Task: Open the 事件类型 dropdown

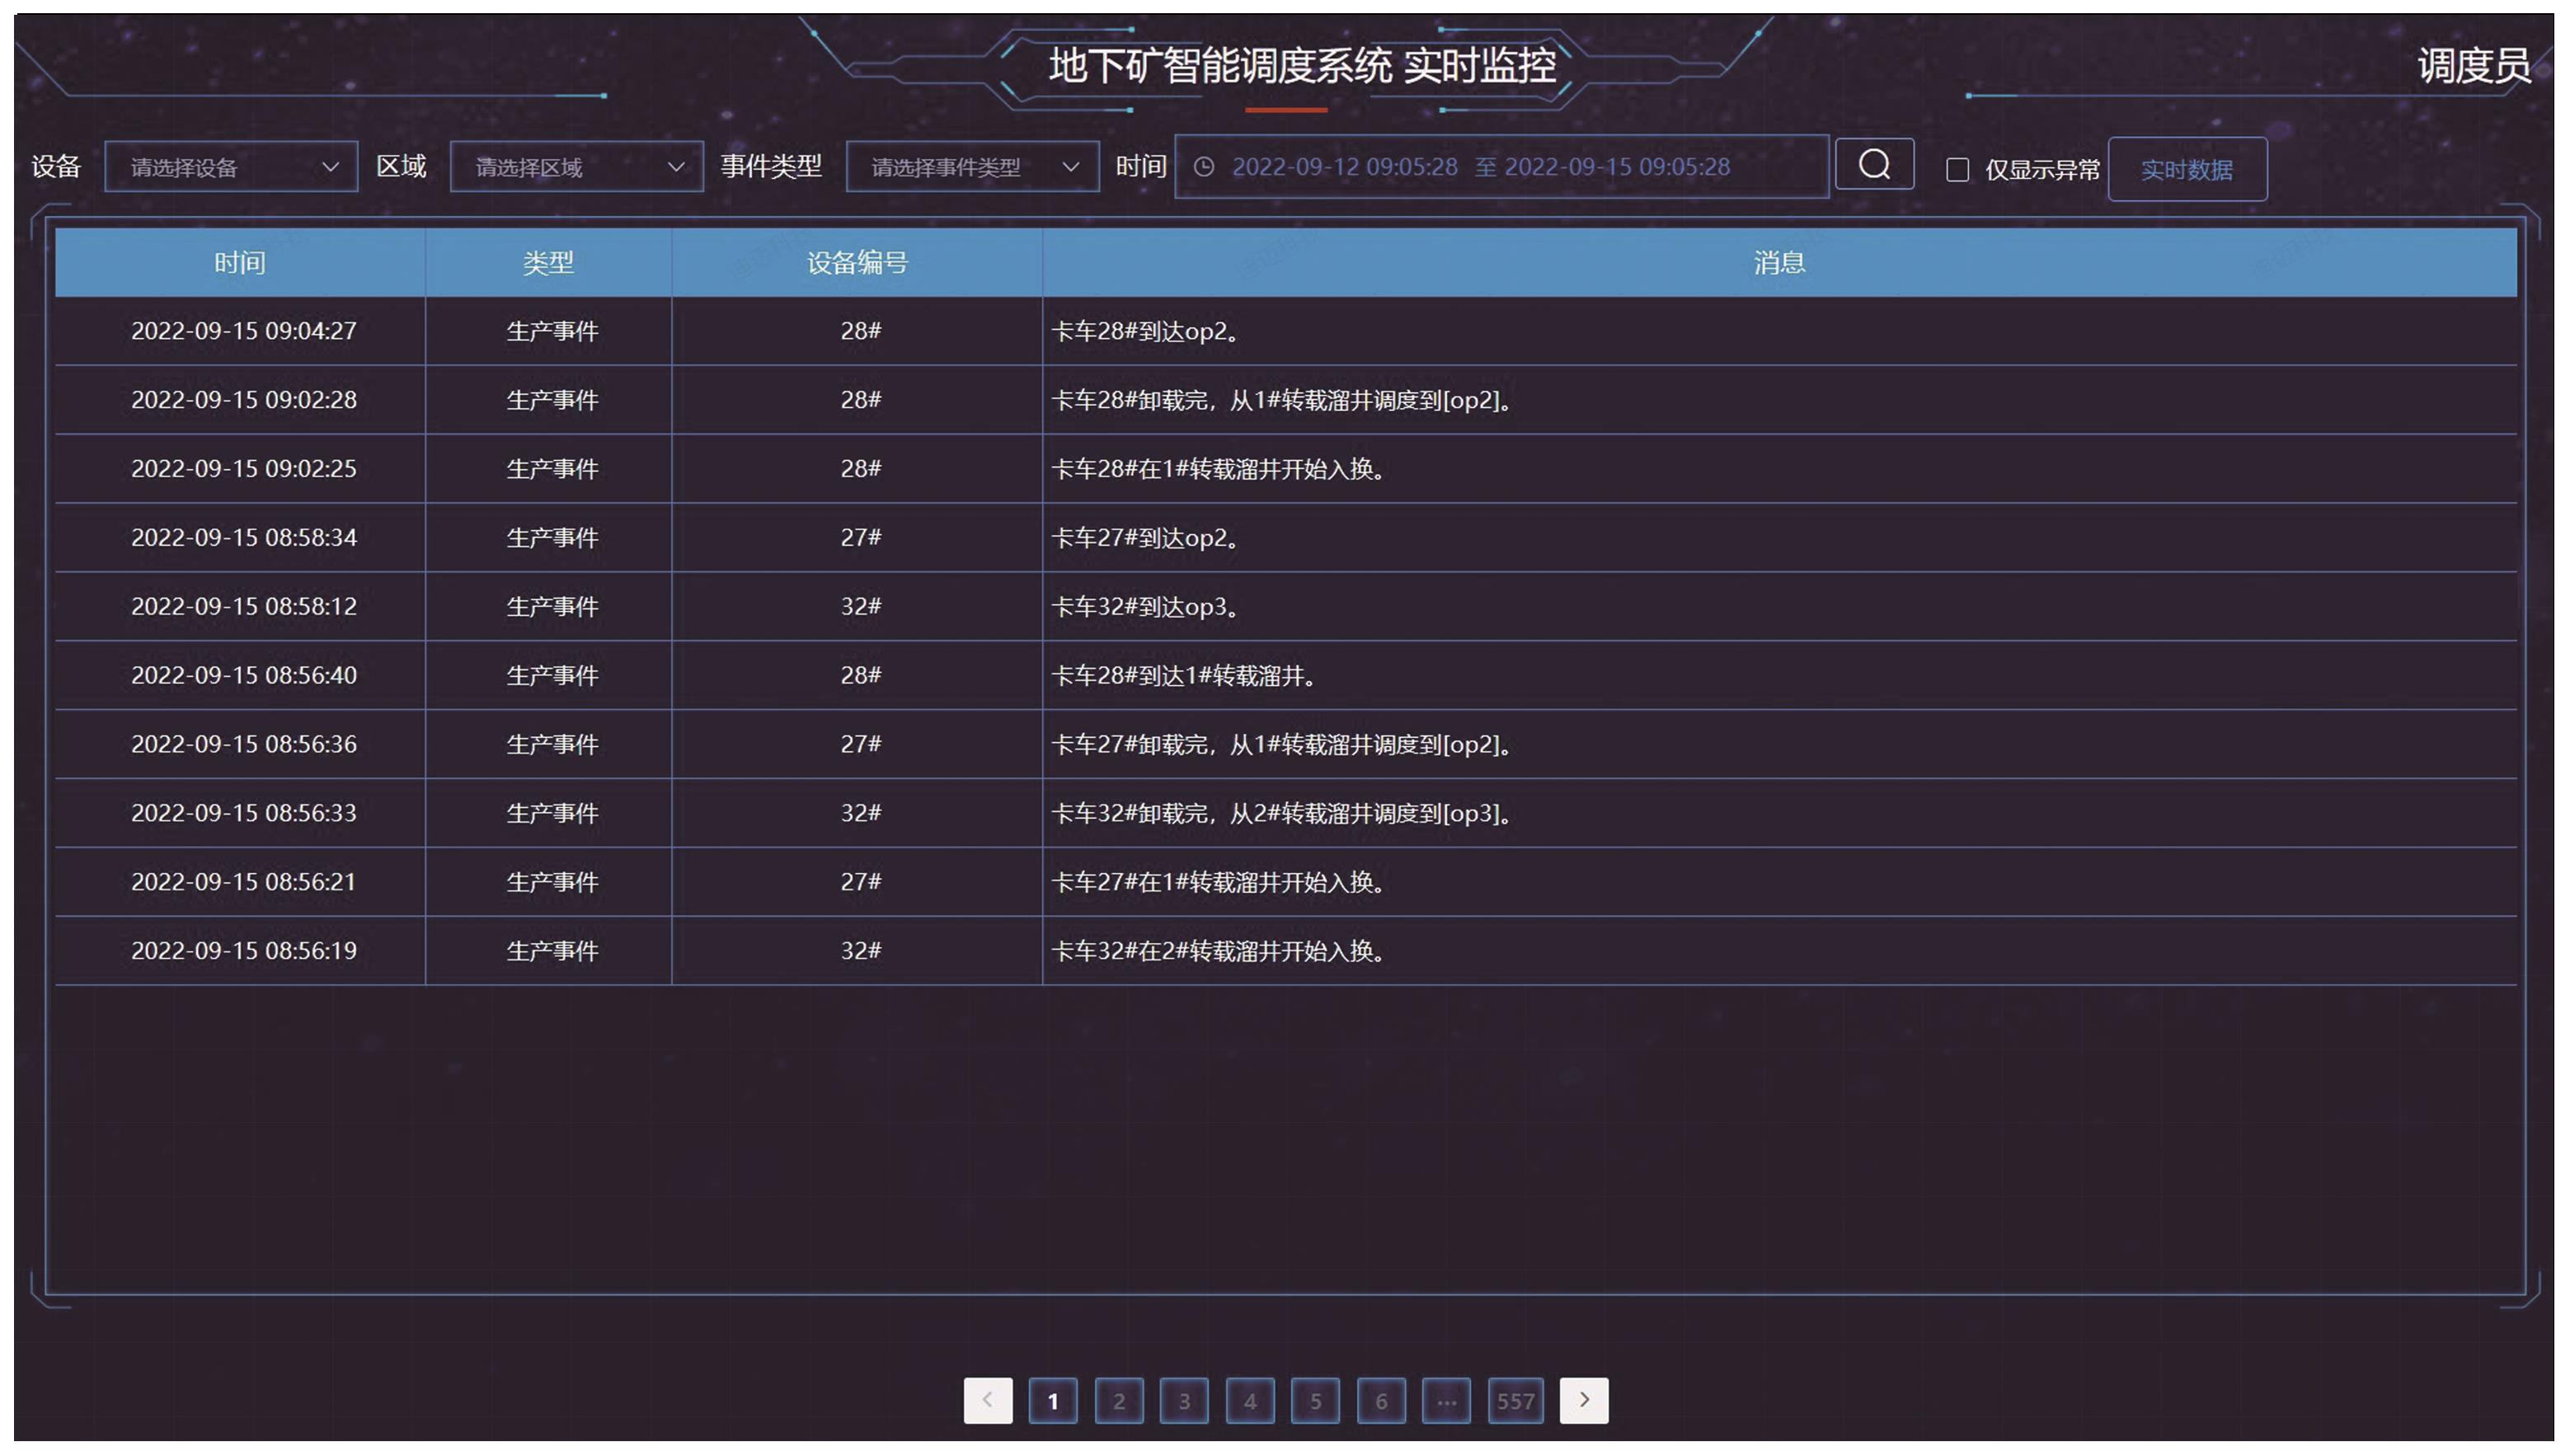Action: click(x=972, y=167)
